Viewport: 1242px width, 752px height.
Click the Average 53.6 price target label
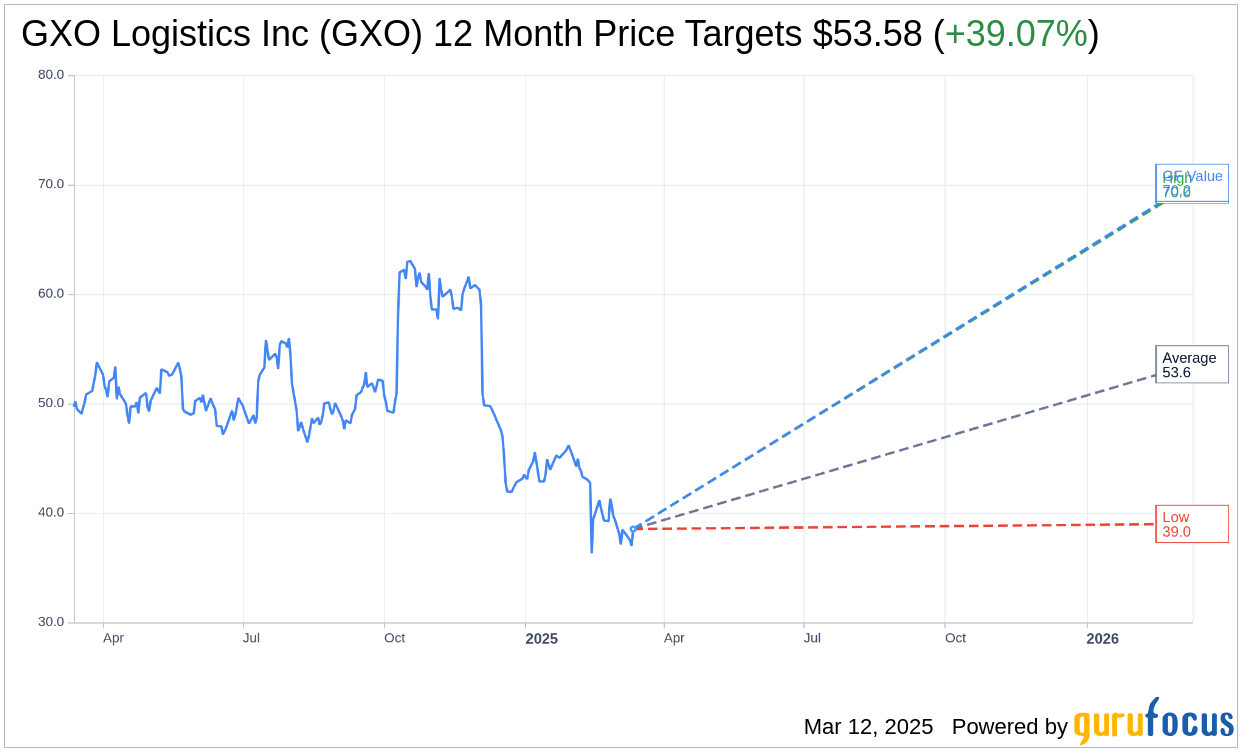coord(1191,365)
